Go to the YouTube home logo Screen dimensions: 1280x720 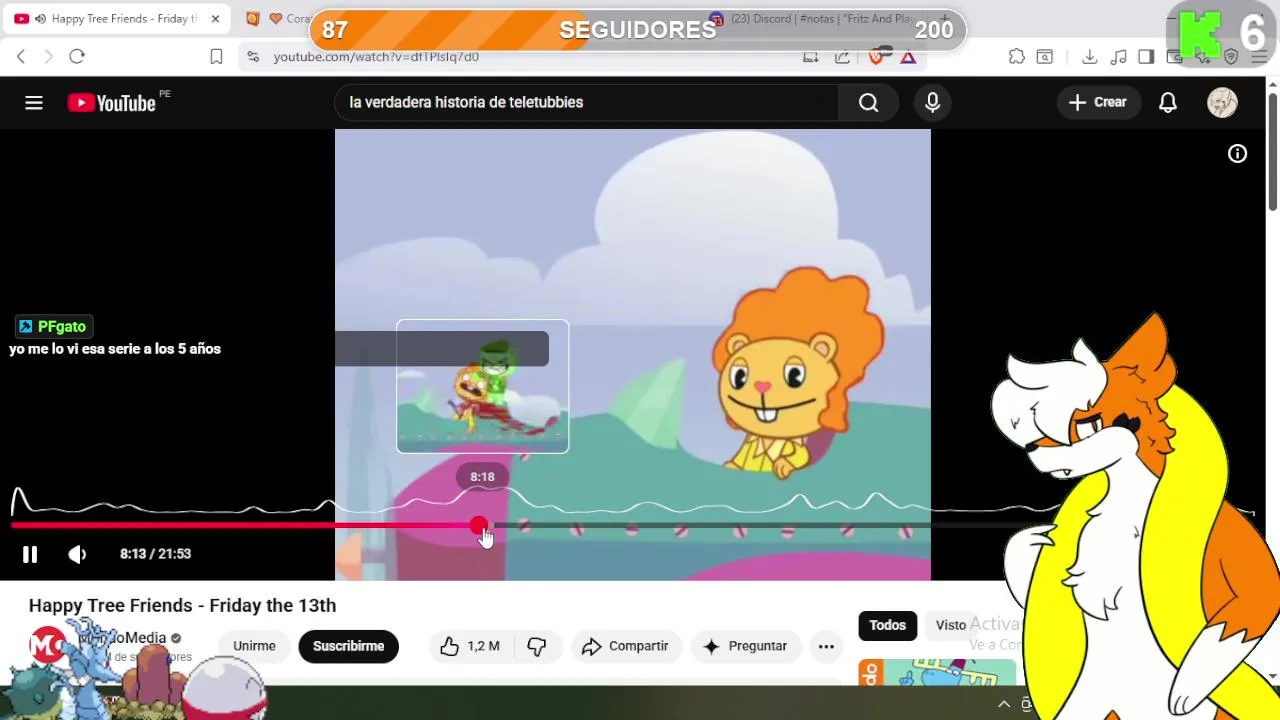pyautogui.click(x=112, y=102)
